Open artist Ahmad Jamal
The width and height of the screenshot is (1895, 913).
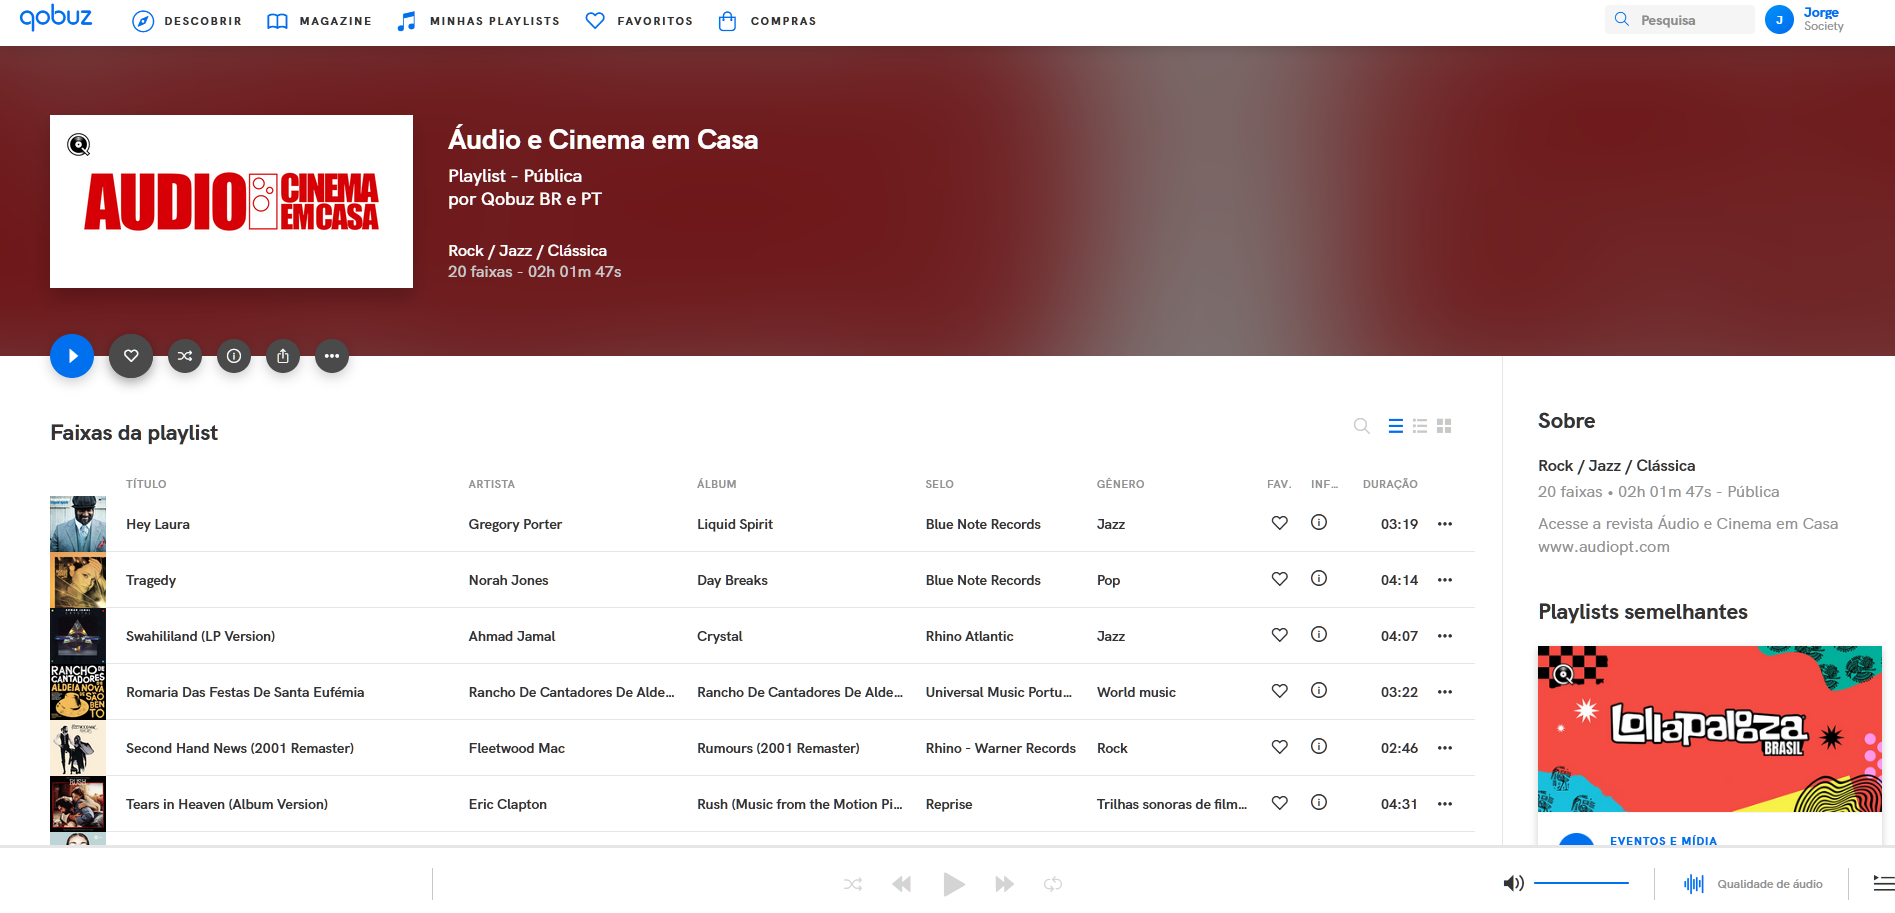pyautogui.click(x=511, y=636)
